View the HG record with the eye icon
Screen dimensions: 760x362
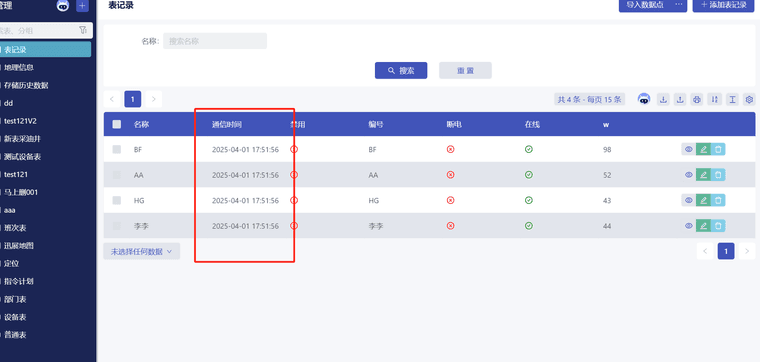point(688,200)
